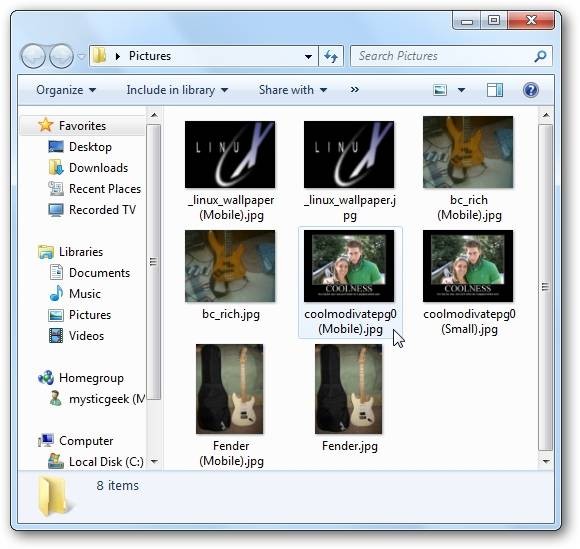Select Recent Places in sidebar
This screenshot has height=549, width=580.
(x=95, y=189)
